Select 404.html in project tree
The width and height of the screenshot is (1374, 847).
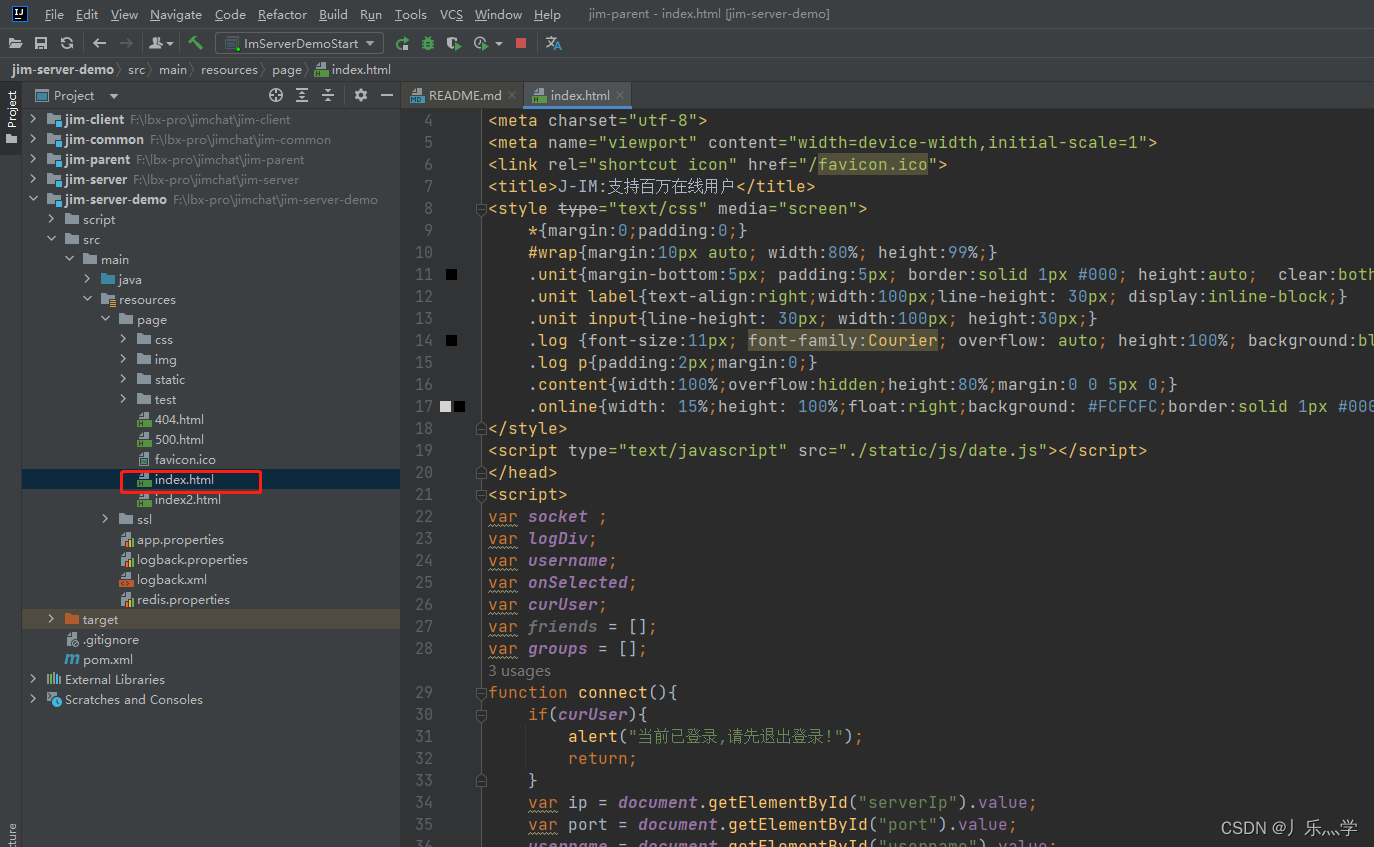tap(179, 419)
